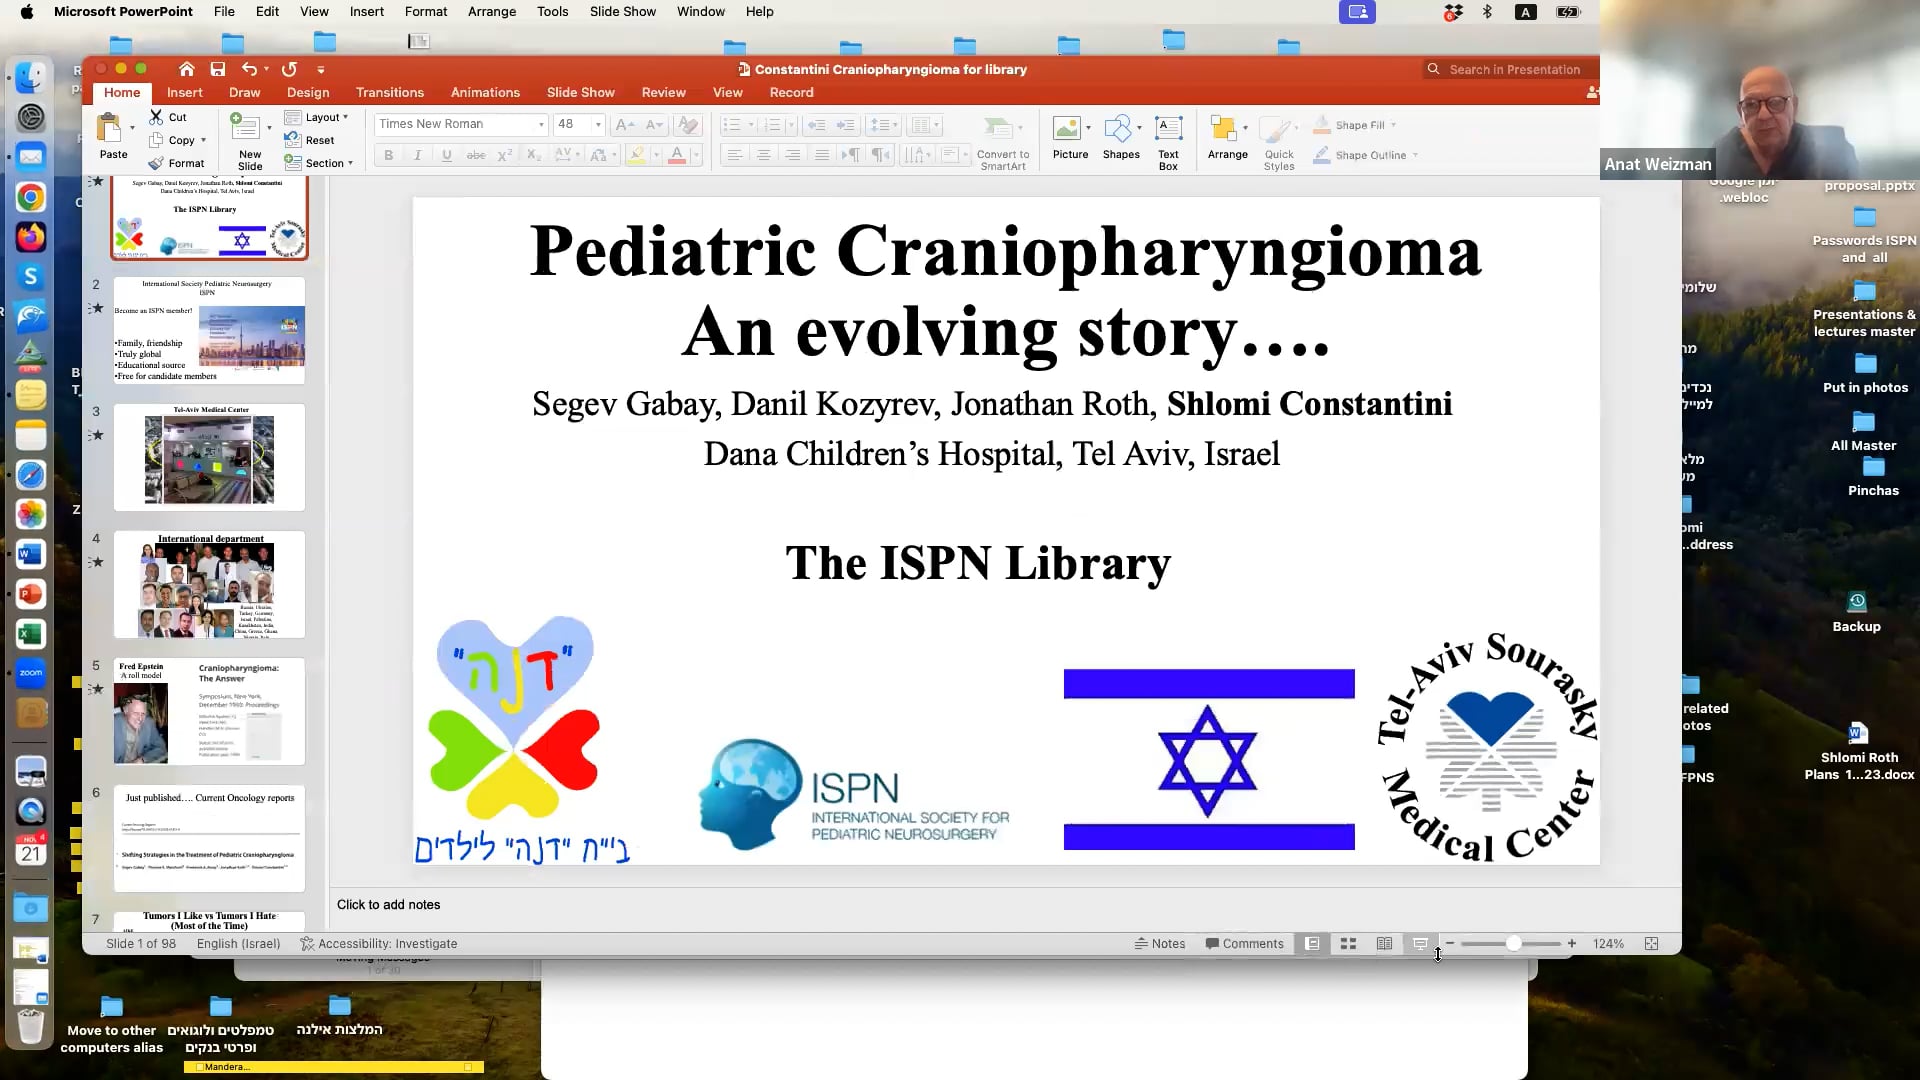Switch to the Animations ribbon tab
The width and height of the screenshot is (1920, 1080).
[x=485, y=92]
